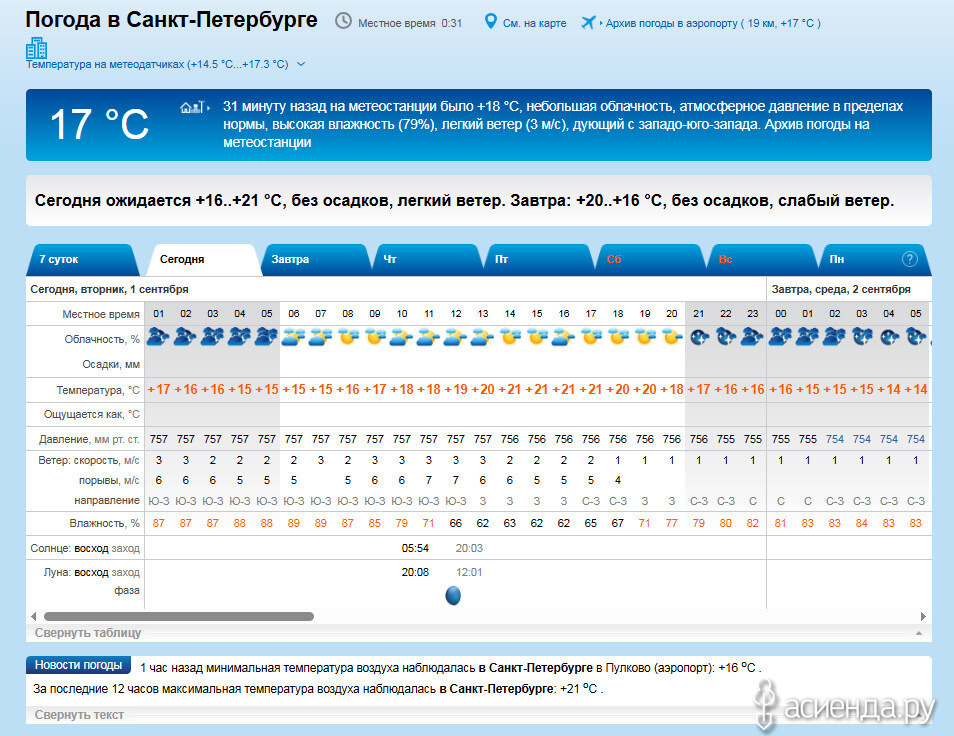Open the airport weather archive link
Viewport: 954px width, 736px height.
(713, 23)
